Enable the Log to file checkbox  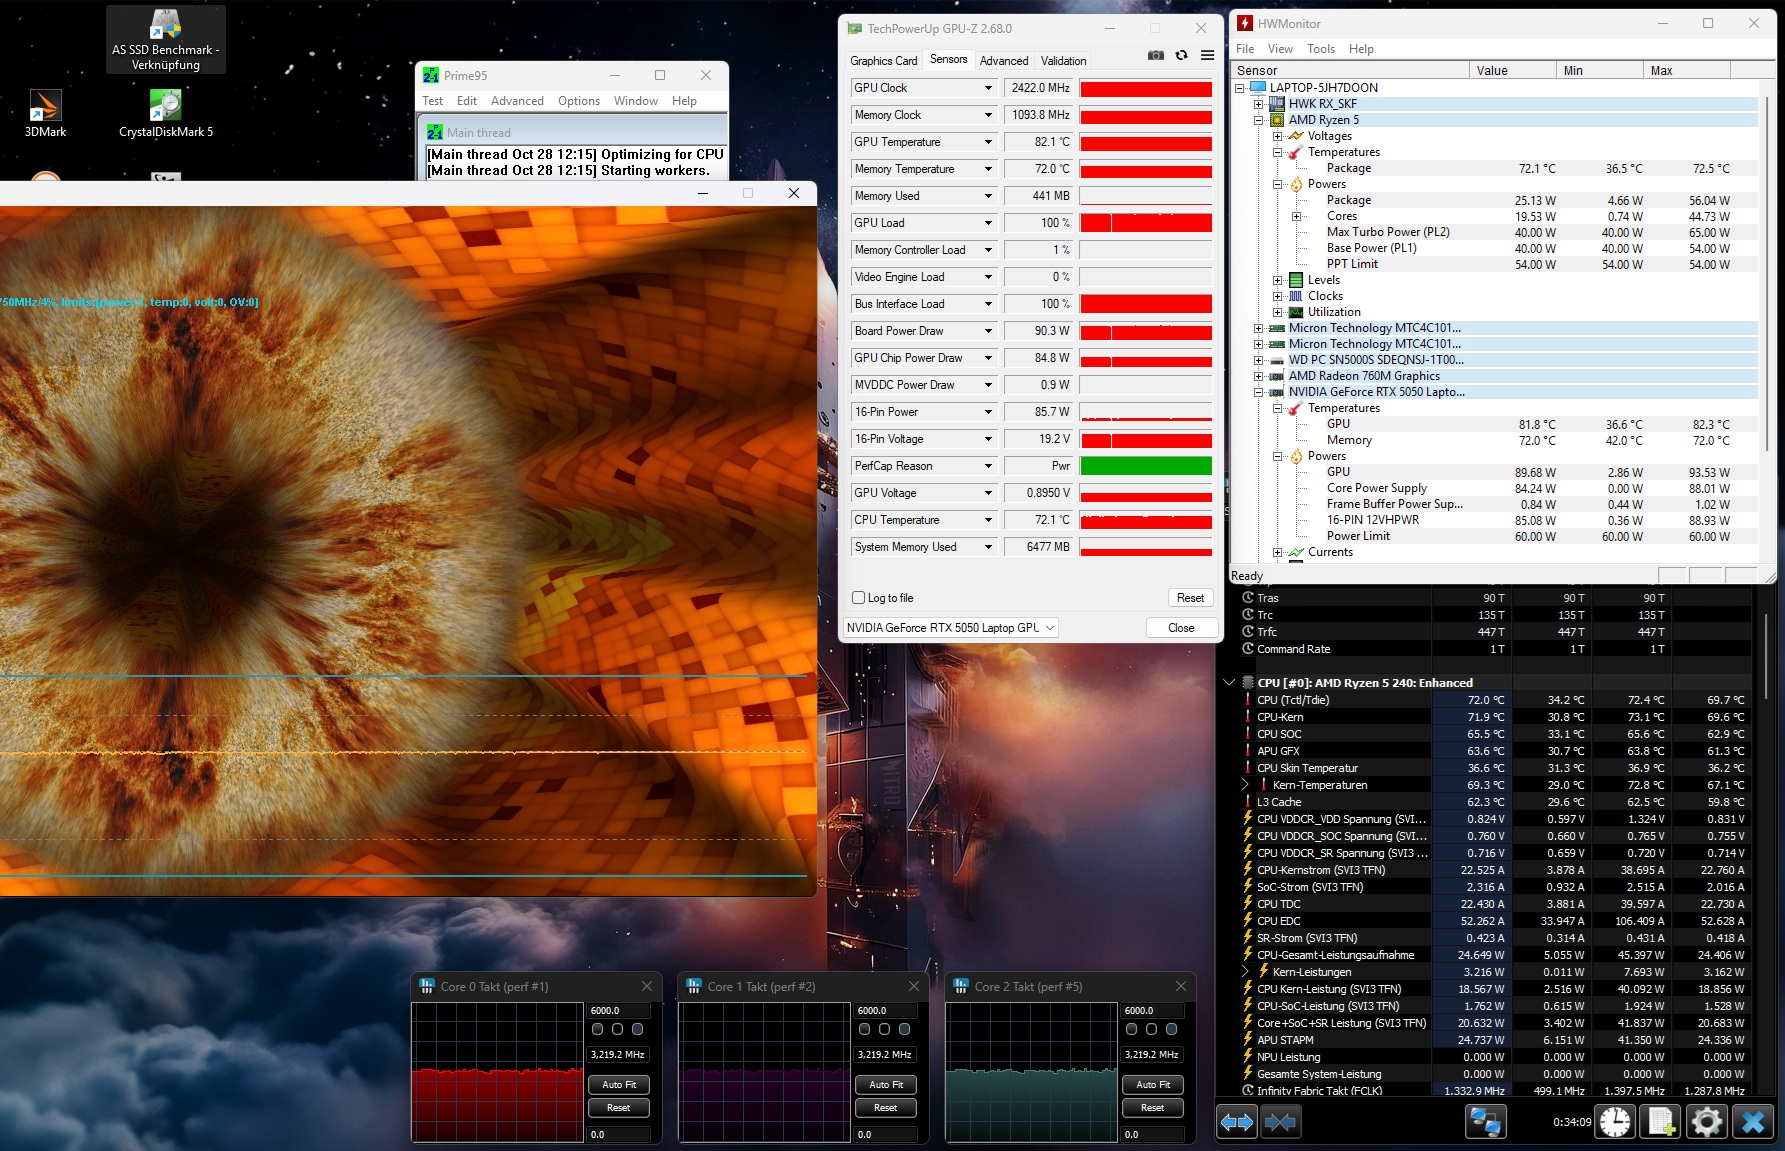click(858, 598)
